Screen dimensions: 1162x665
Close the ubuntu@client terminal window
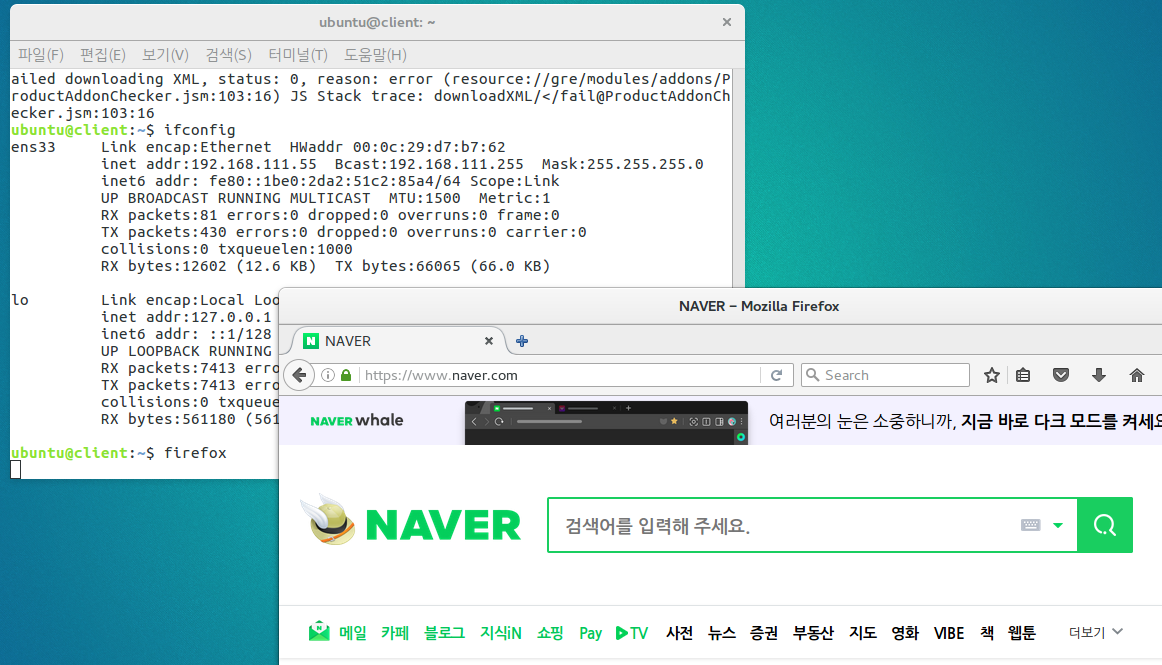tap(726, 22)
